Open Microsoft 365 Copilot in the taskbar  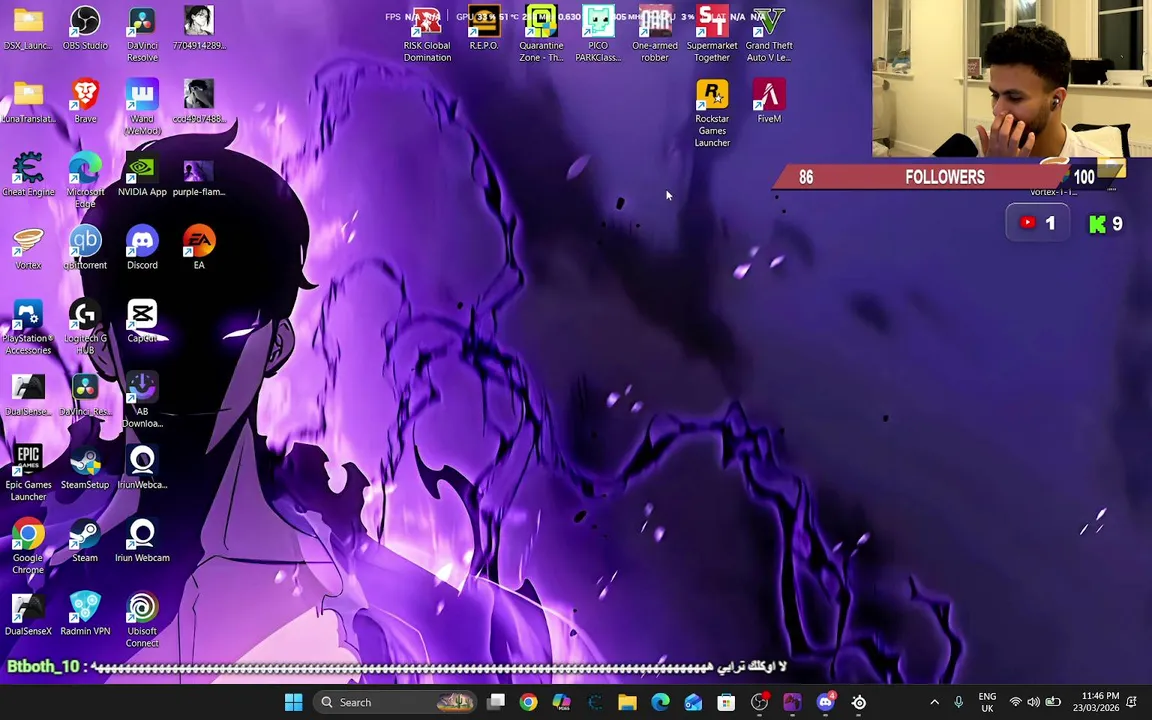coord(562,702)
